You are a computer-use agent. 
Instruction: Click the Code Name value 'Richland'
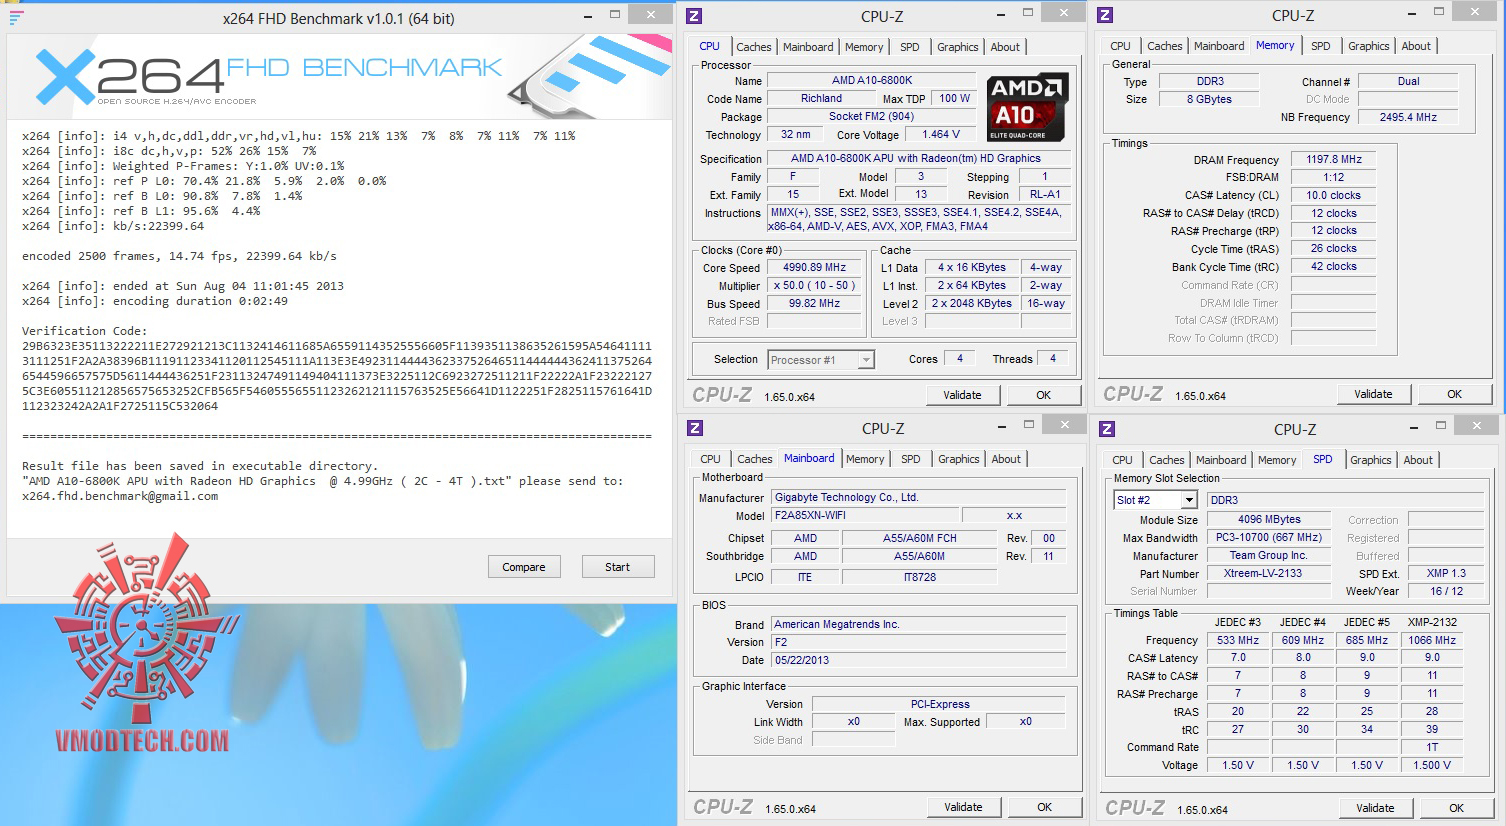821,99
